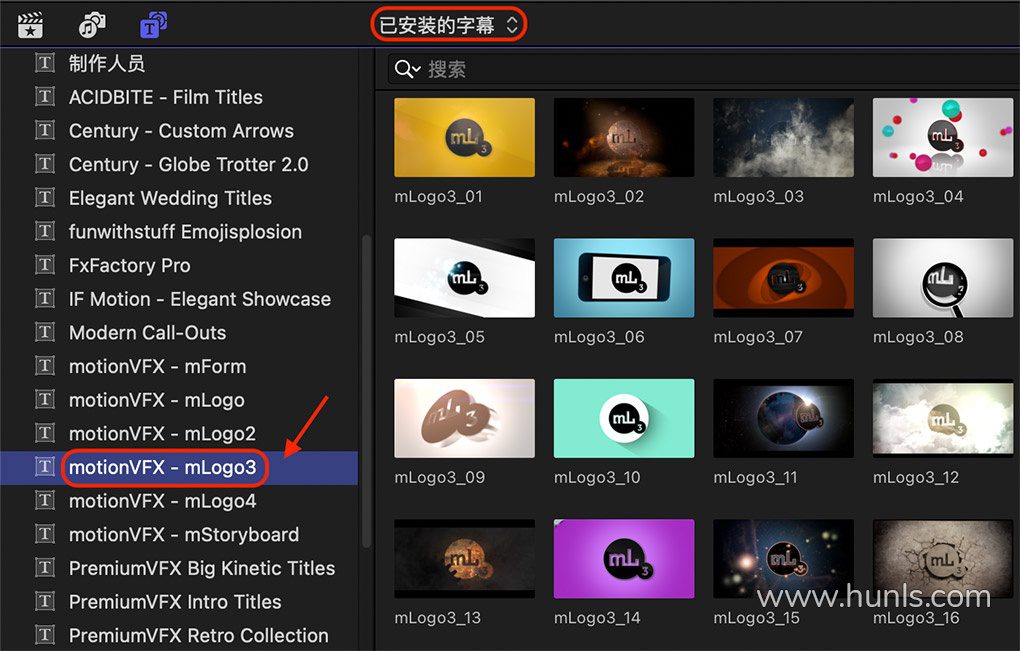
Task: Select the mLogo3_01 yellow thumbnail
Action: point(464,137)
